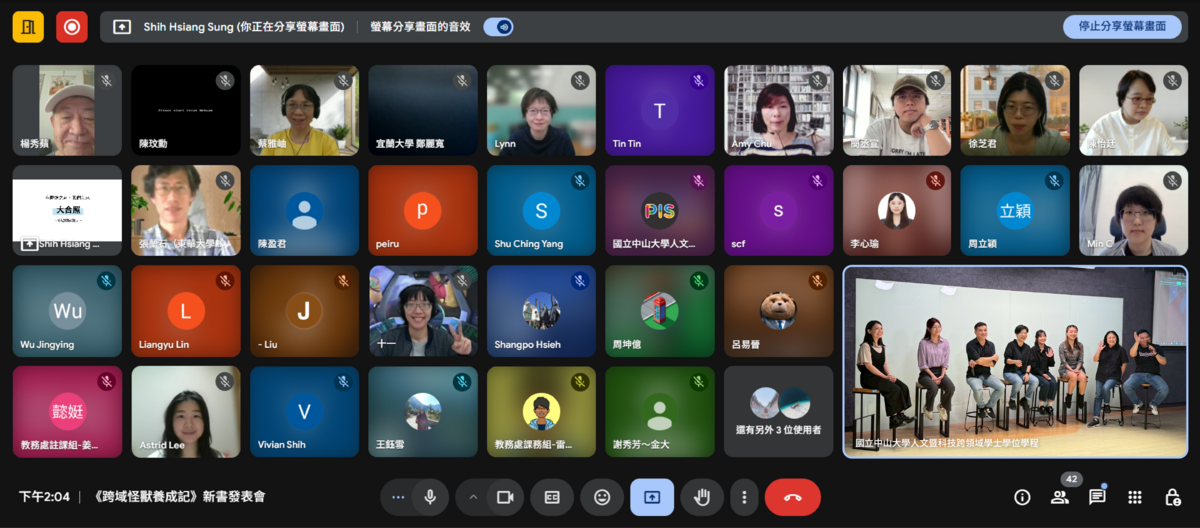Open audio settings via three-dots beside mic
The width and height of the screenshot is (1200, 528).
(x=399, y=497)
